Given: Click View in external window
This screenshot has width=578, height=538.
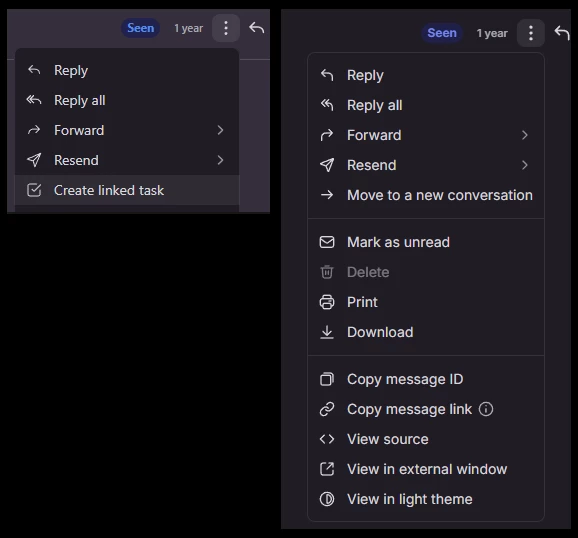Looking at the screenshot, I should pos(426,469).
